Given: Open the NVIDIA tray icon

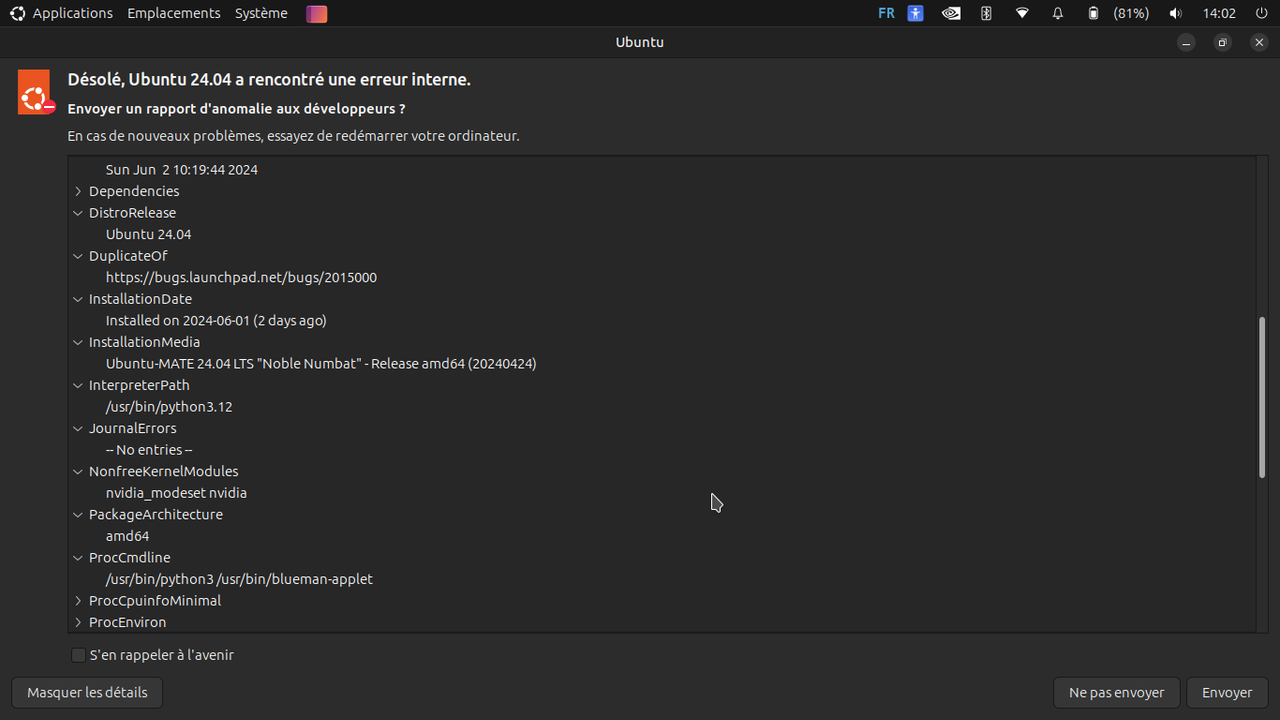Looking at the screenshot, I should (x=952, y=13).
